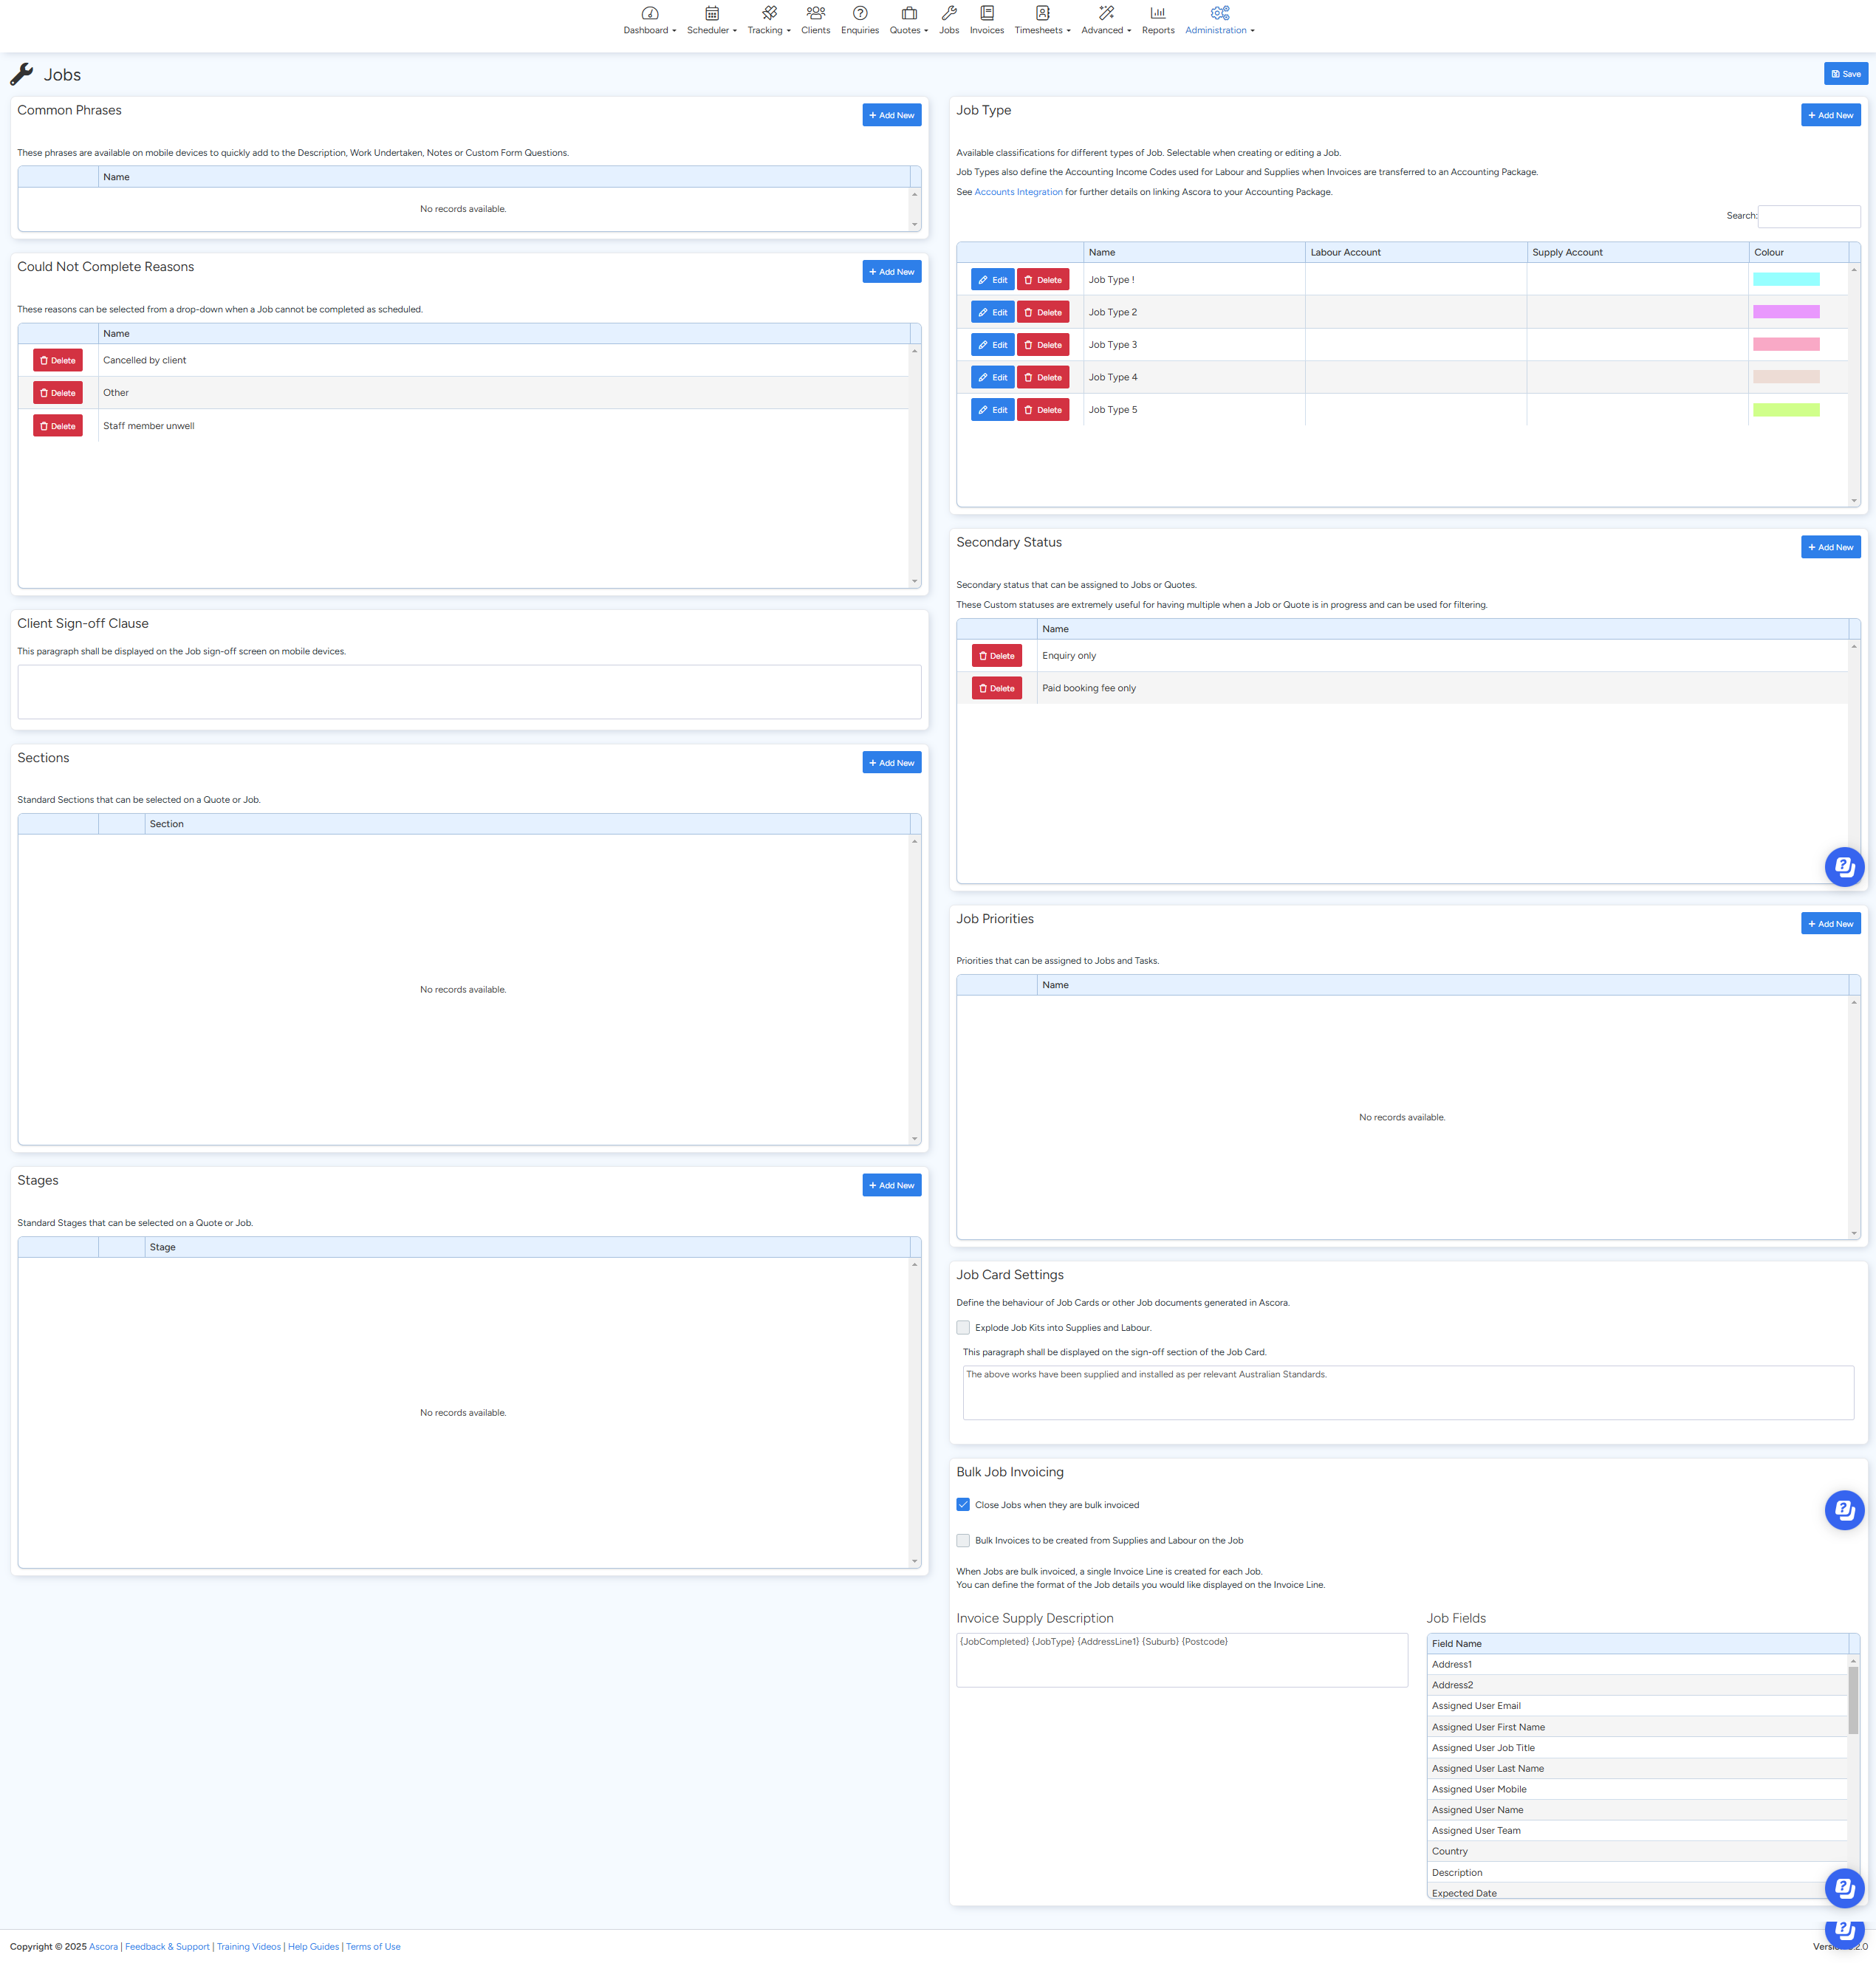Edit Job Type 3 row

click(x=992, y=345)
